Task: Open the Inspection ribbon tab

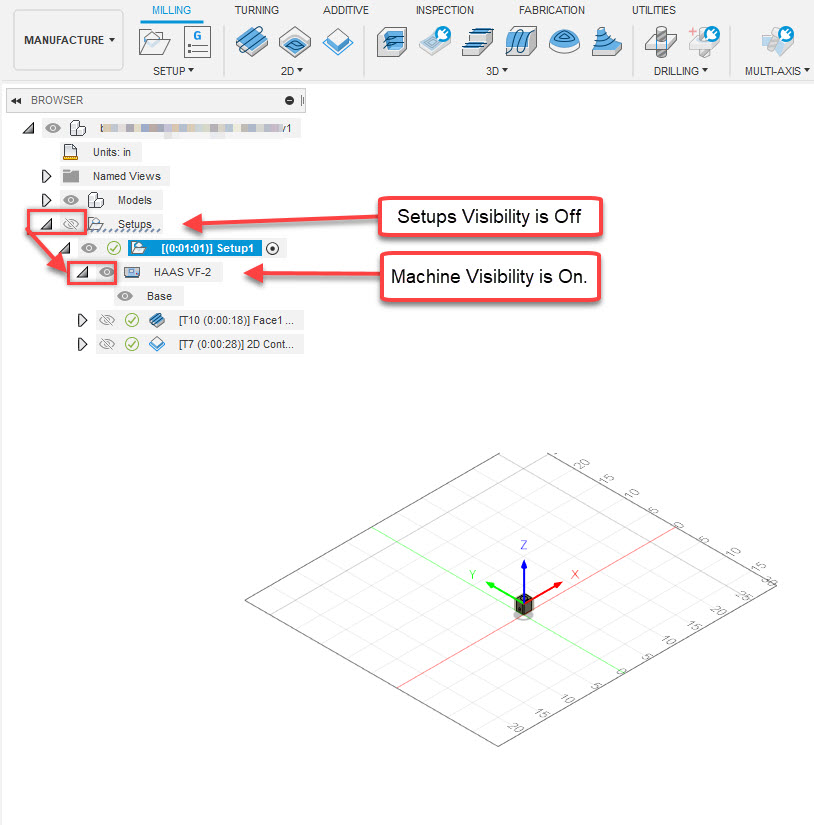Action: [x=444, y=10]
